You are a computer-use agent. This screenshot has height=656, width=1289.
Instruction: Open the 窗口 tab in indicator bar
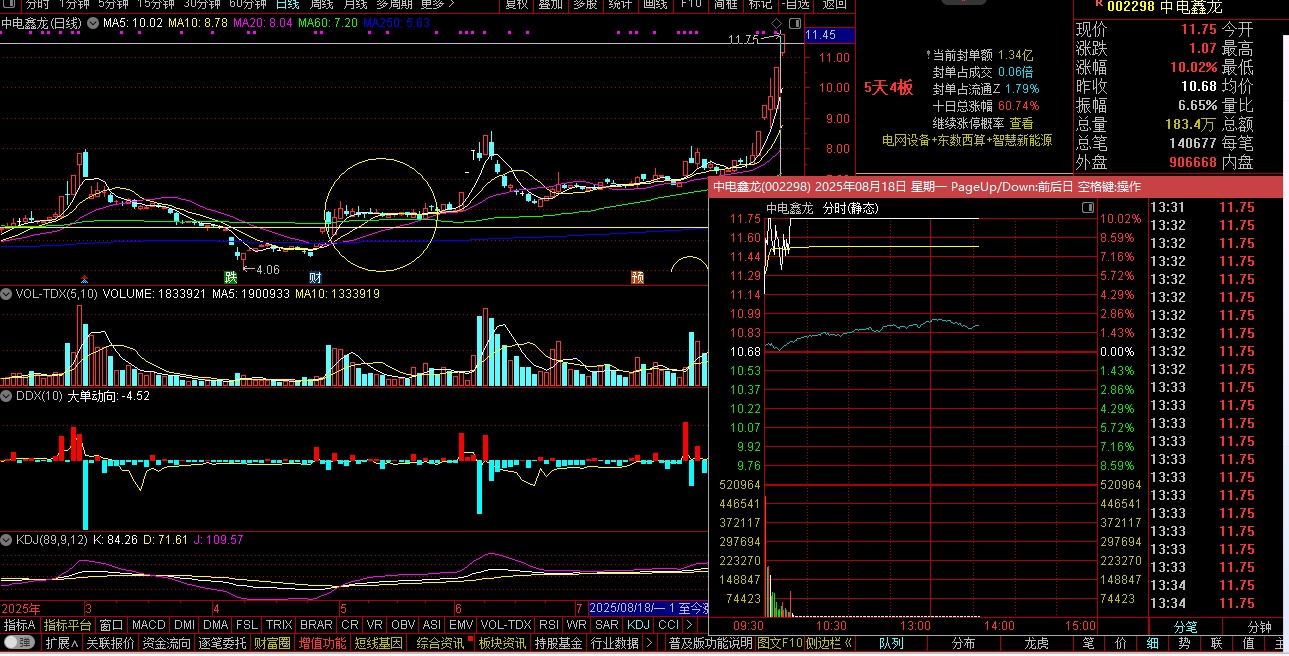(111, 624)
